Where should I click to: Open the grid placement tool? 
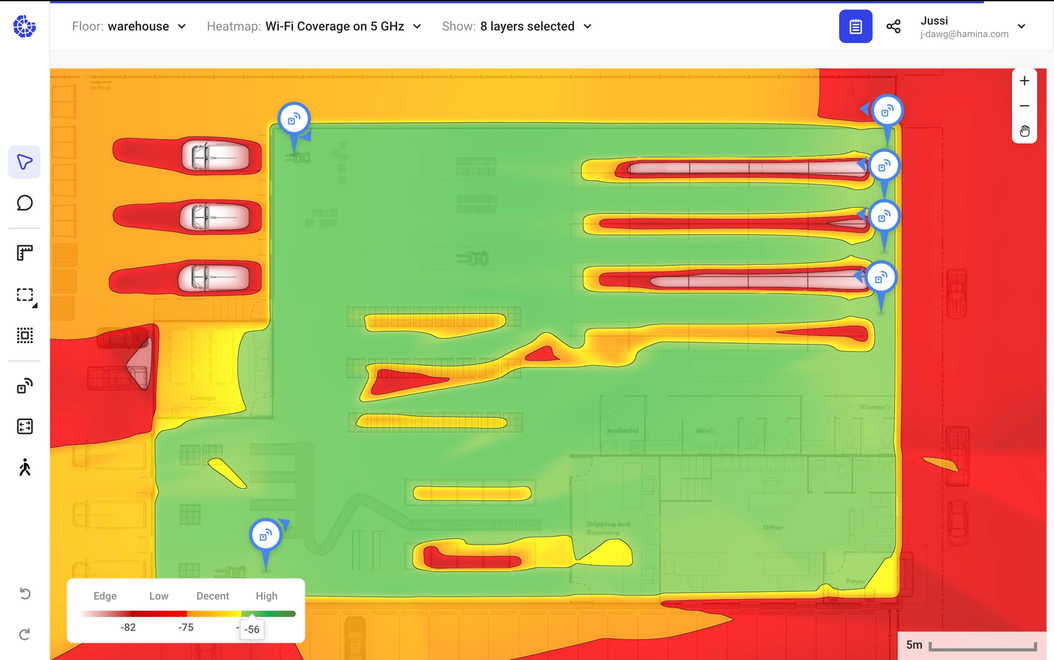pyautogui.click(x=24, y=335)
